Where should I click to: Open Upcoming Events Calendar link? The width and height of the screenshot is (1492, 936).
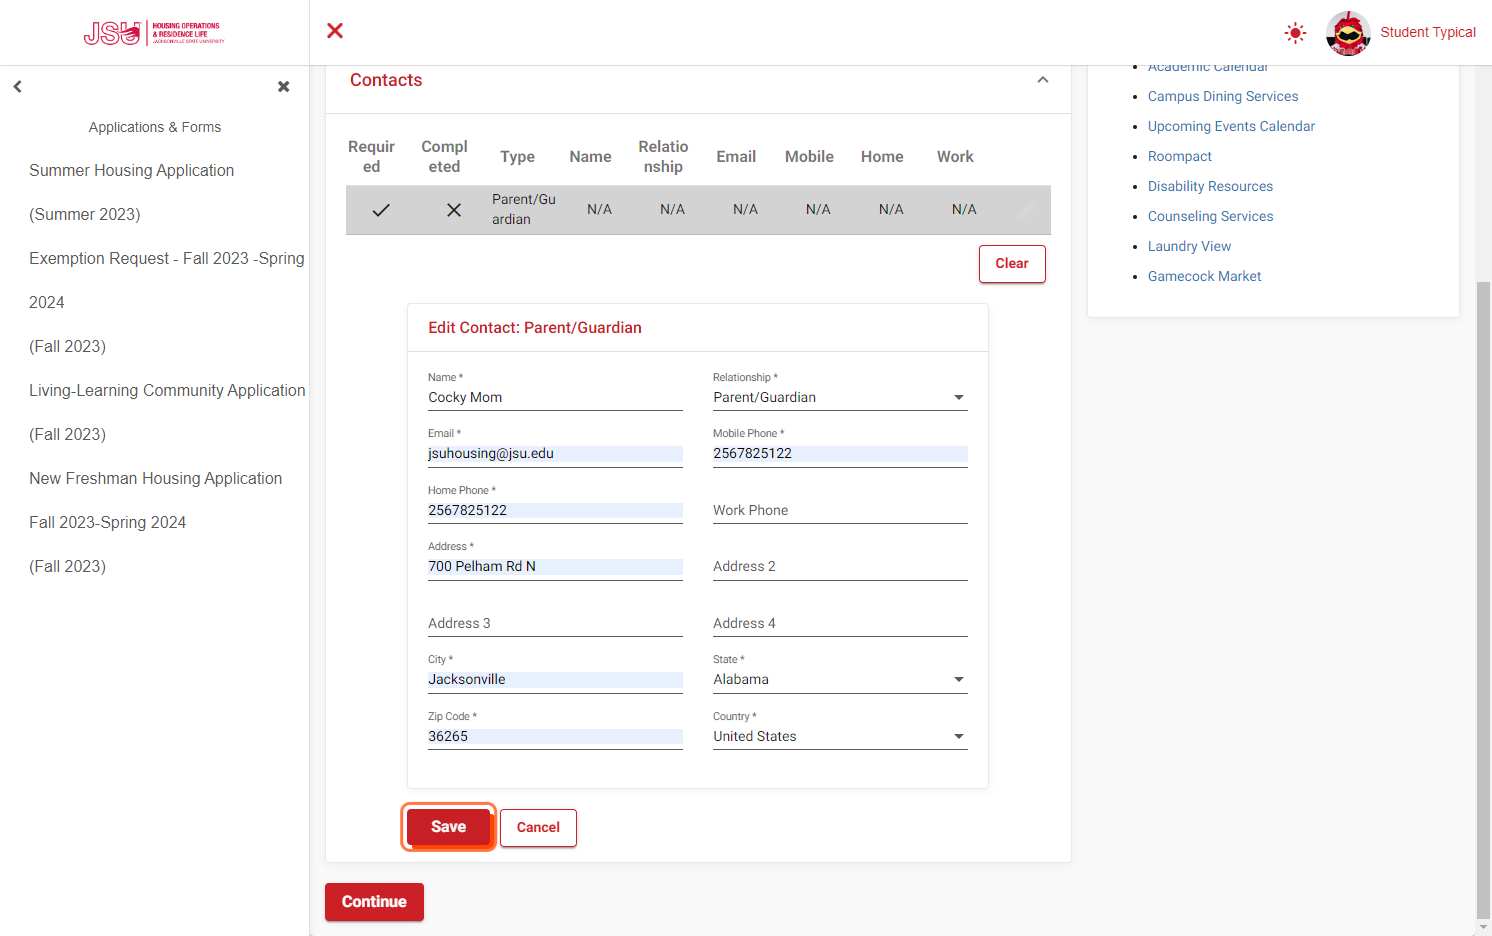pyautogui.click(x=1231, y=126)
